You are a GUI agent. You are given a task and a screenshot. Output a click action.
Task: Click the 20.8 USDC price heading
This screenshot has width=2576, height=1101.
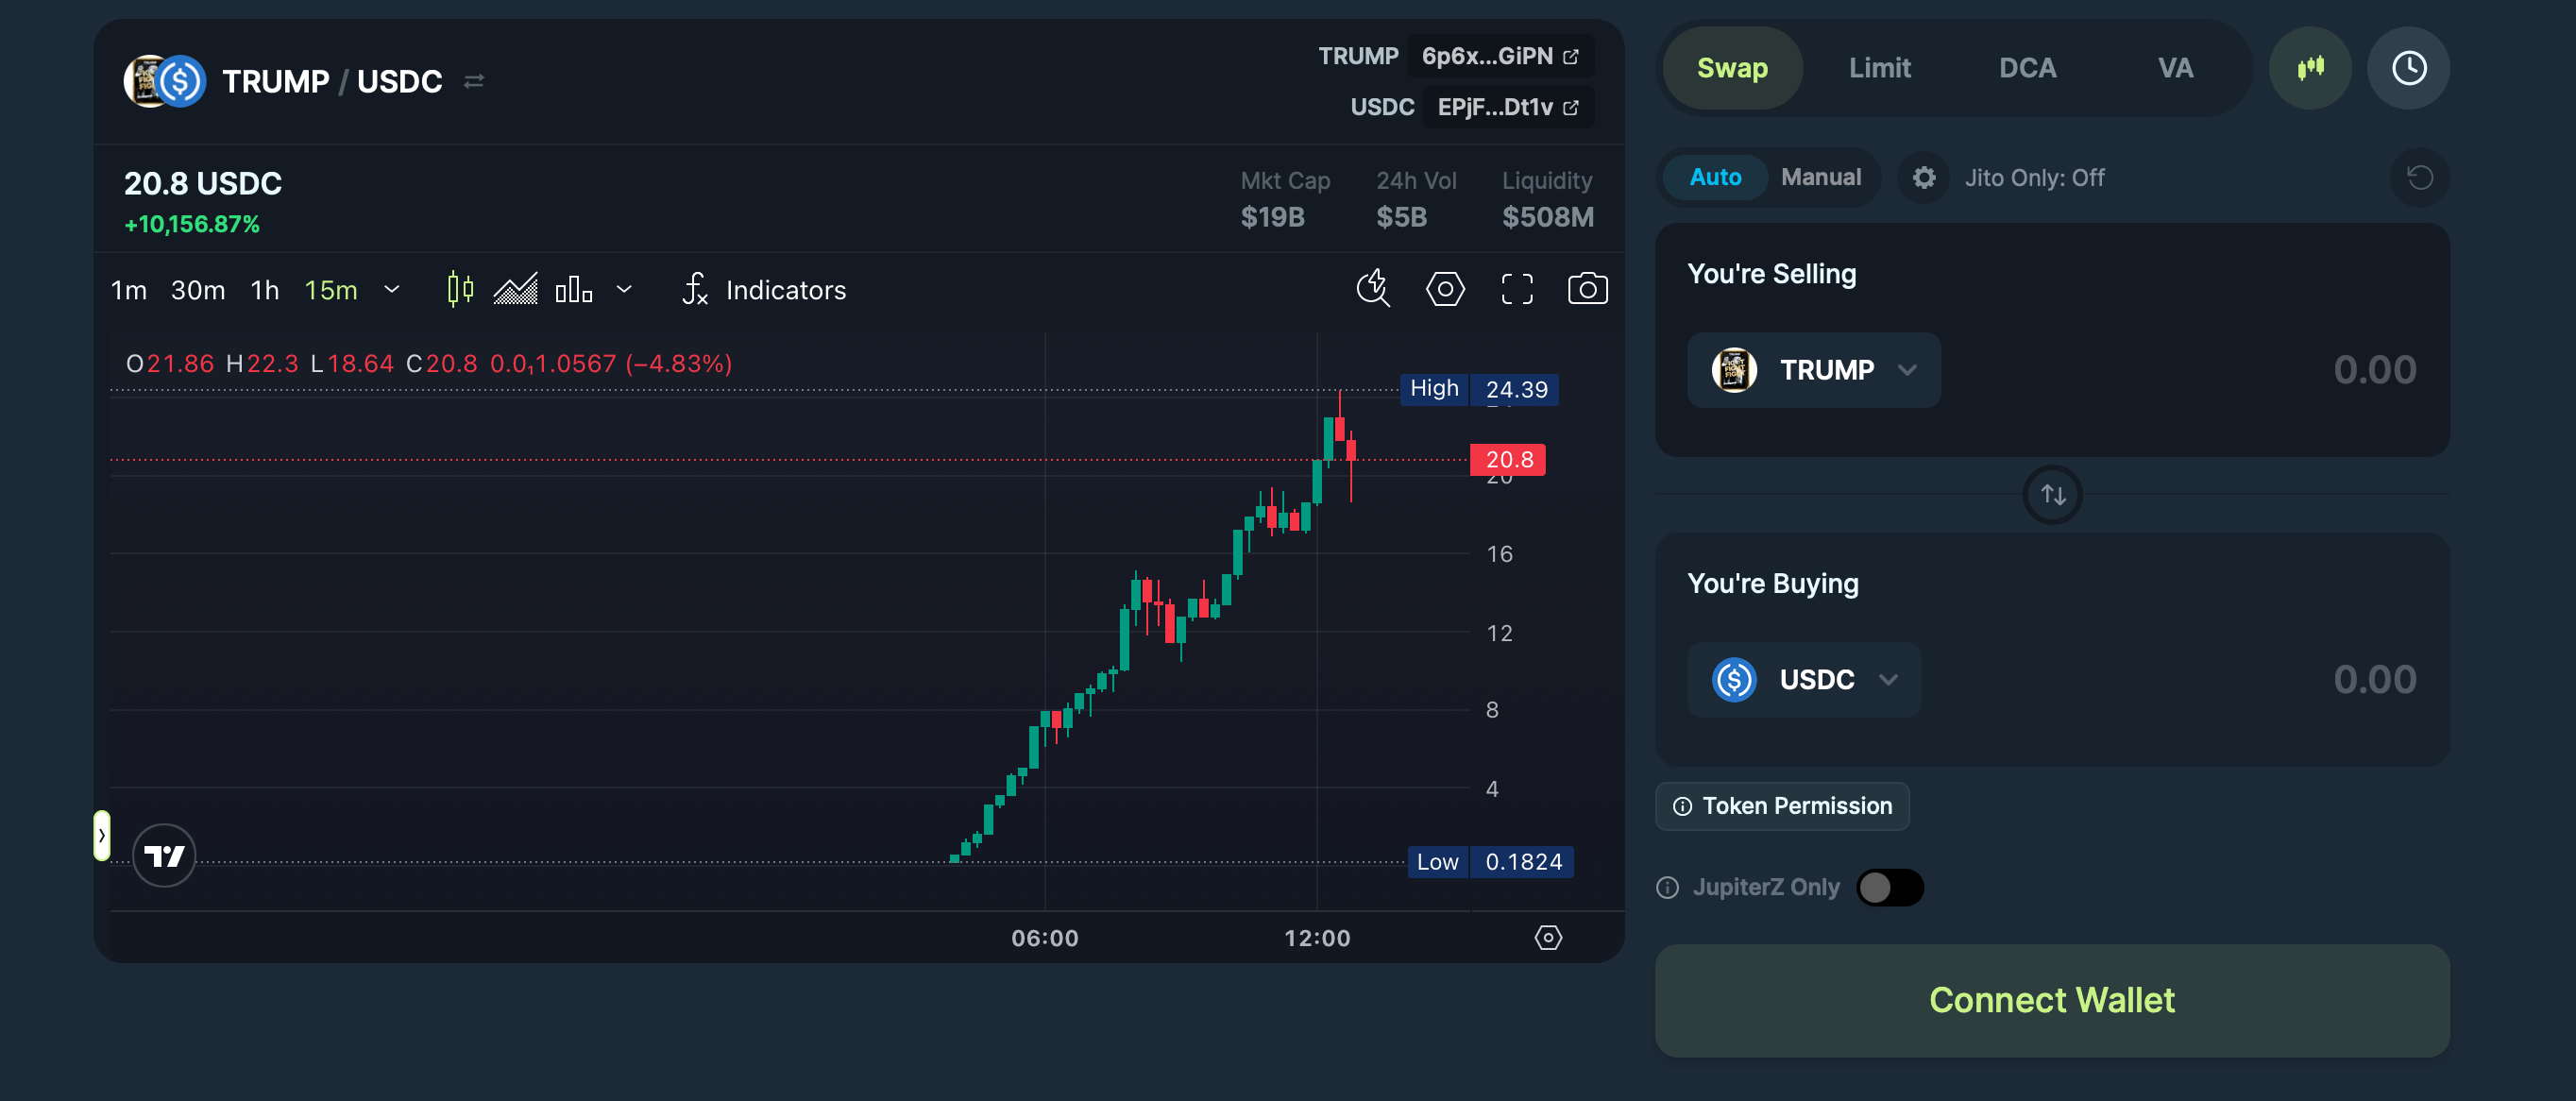[x=203, y=183]
